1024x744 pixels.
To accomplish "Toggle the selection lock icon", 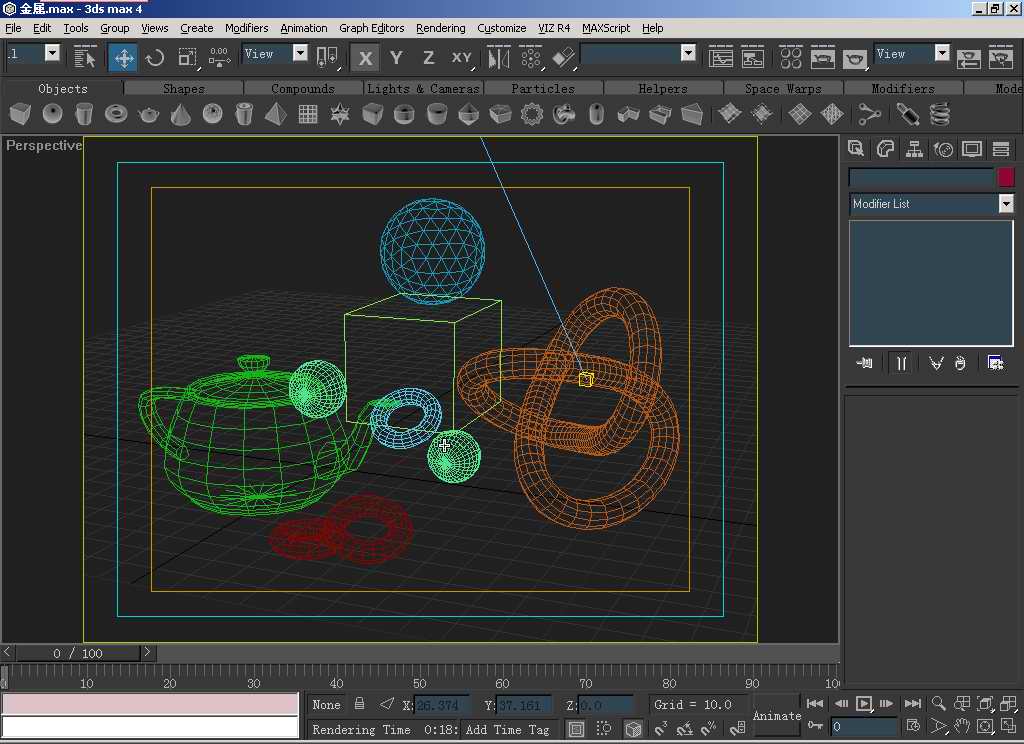I will pyautogui.click(x=360, y=704).
